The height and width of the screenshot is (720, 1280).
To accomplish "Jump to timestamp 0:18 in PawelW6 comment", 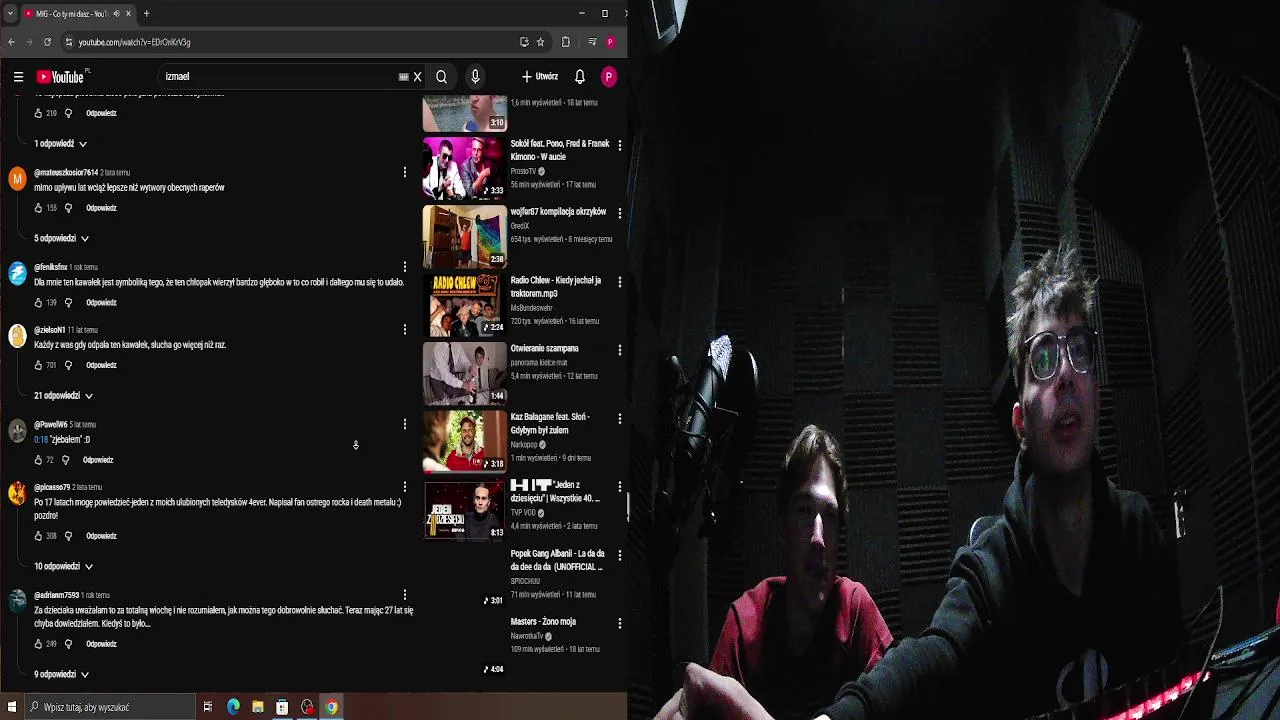I will pos(41,440).
